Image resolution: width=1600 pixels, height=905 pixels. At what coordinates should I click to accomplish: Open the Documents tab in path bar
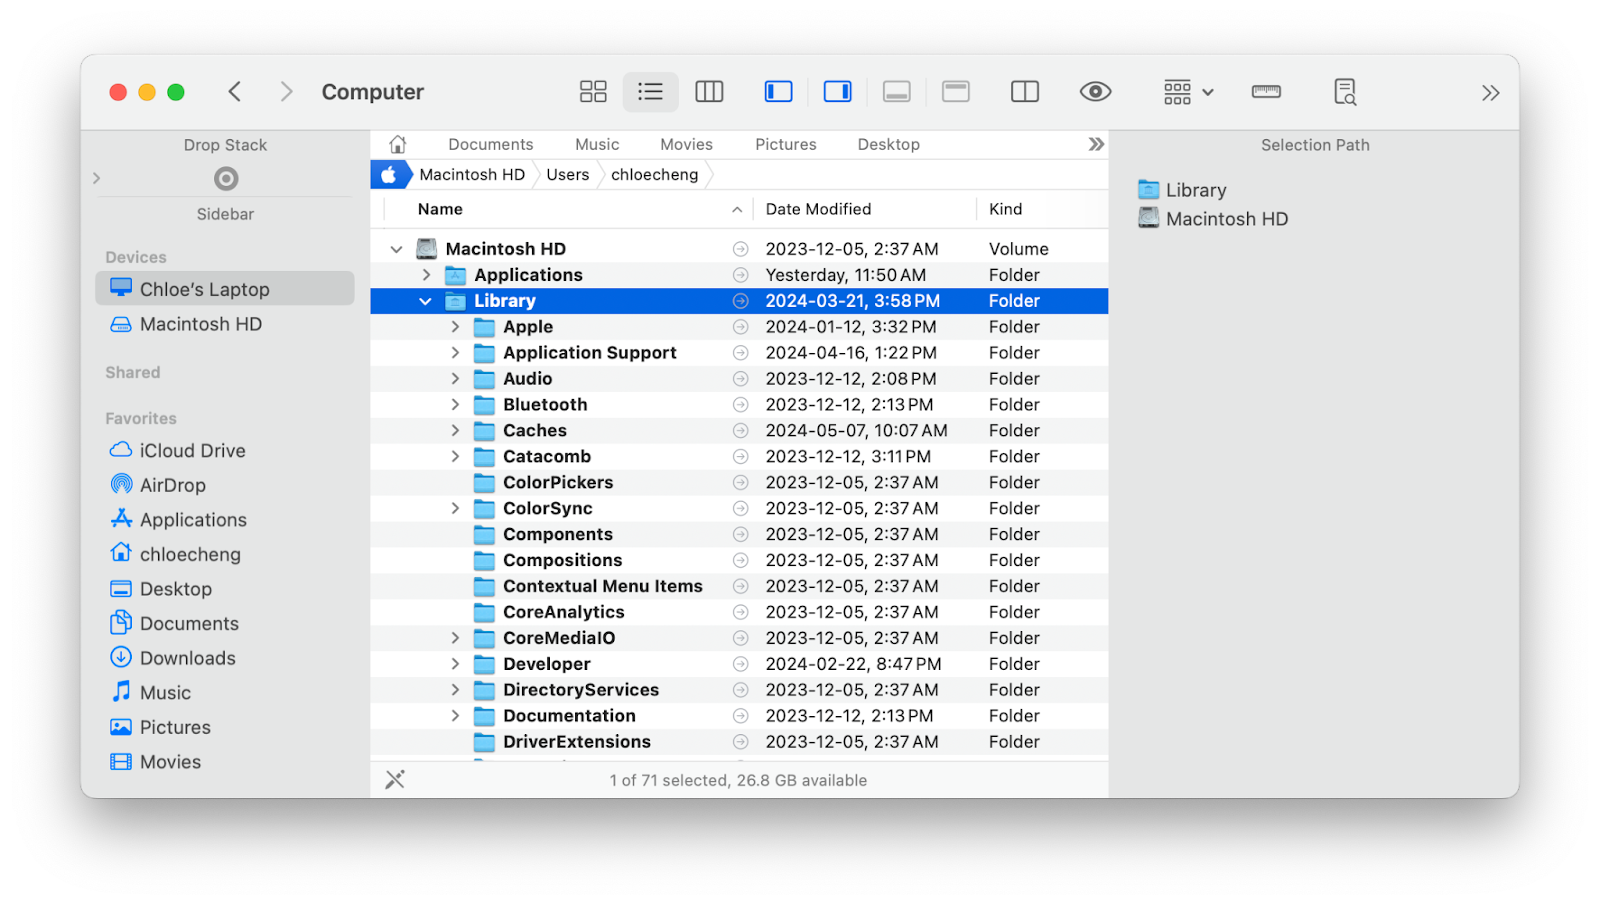(490, 144)
